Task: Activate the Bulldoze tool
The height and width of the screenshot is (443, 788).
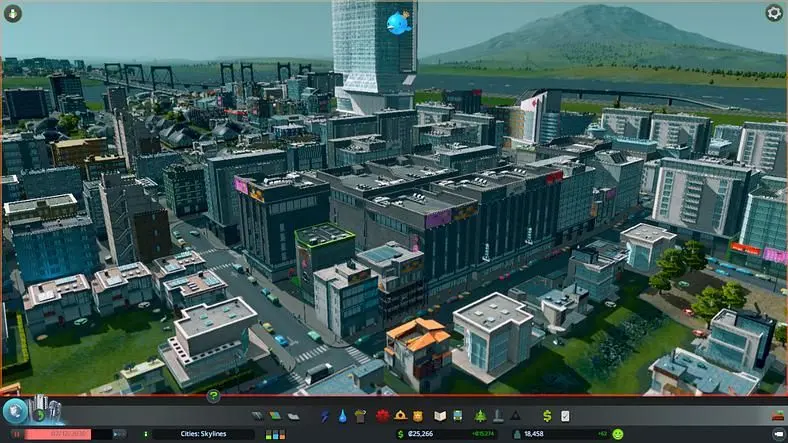Action: tap(778, 415)
